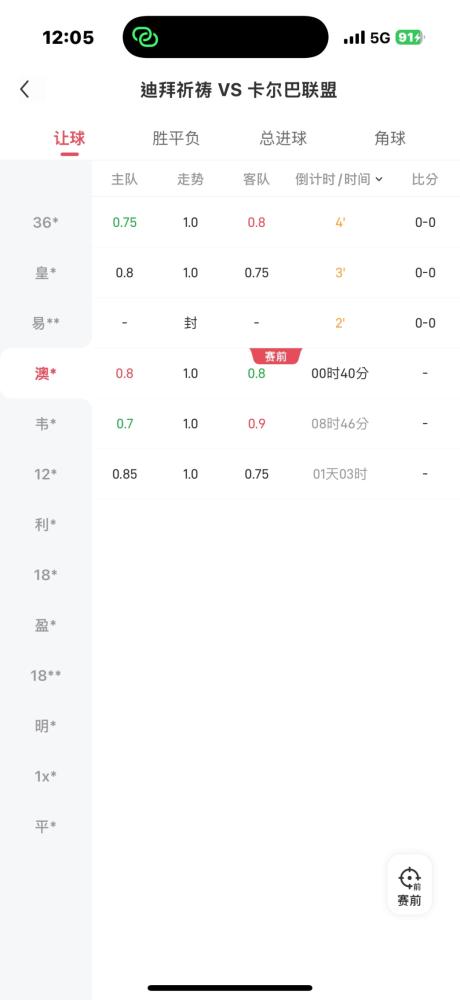Choose 易** in the company list
Image resolution: width=460 pixels, height=1000 pixels.
(46, 323)
